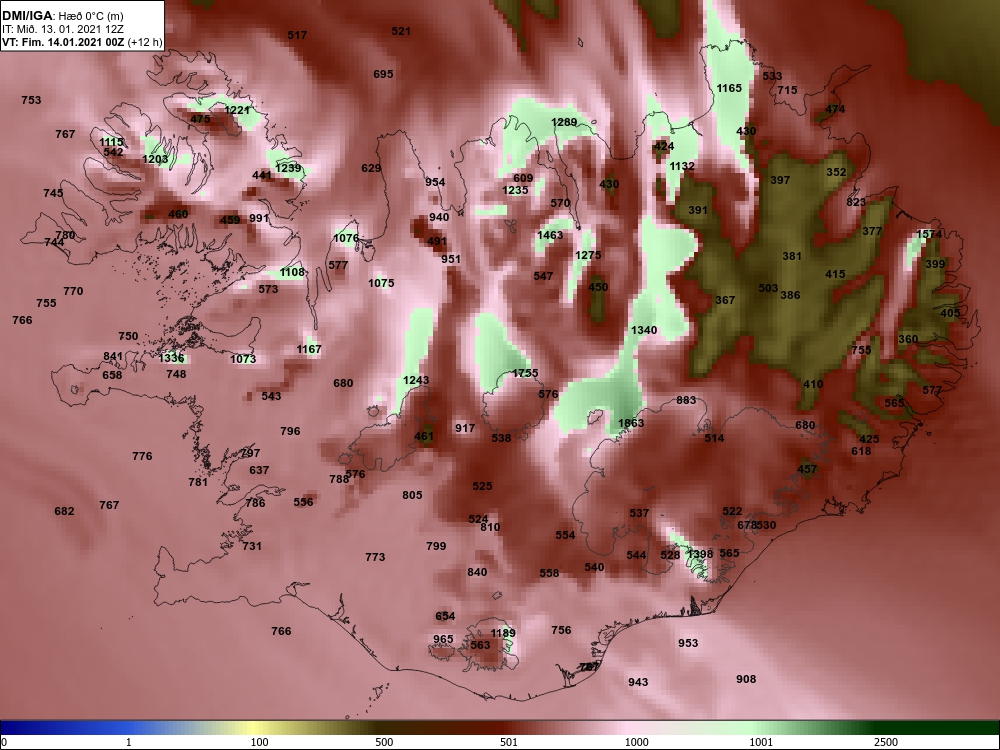Click the map value "753"
The width and height of the screenshot is (1000, 750).
coord(31,100)
